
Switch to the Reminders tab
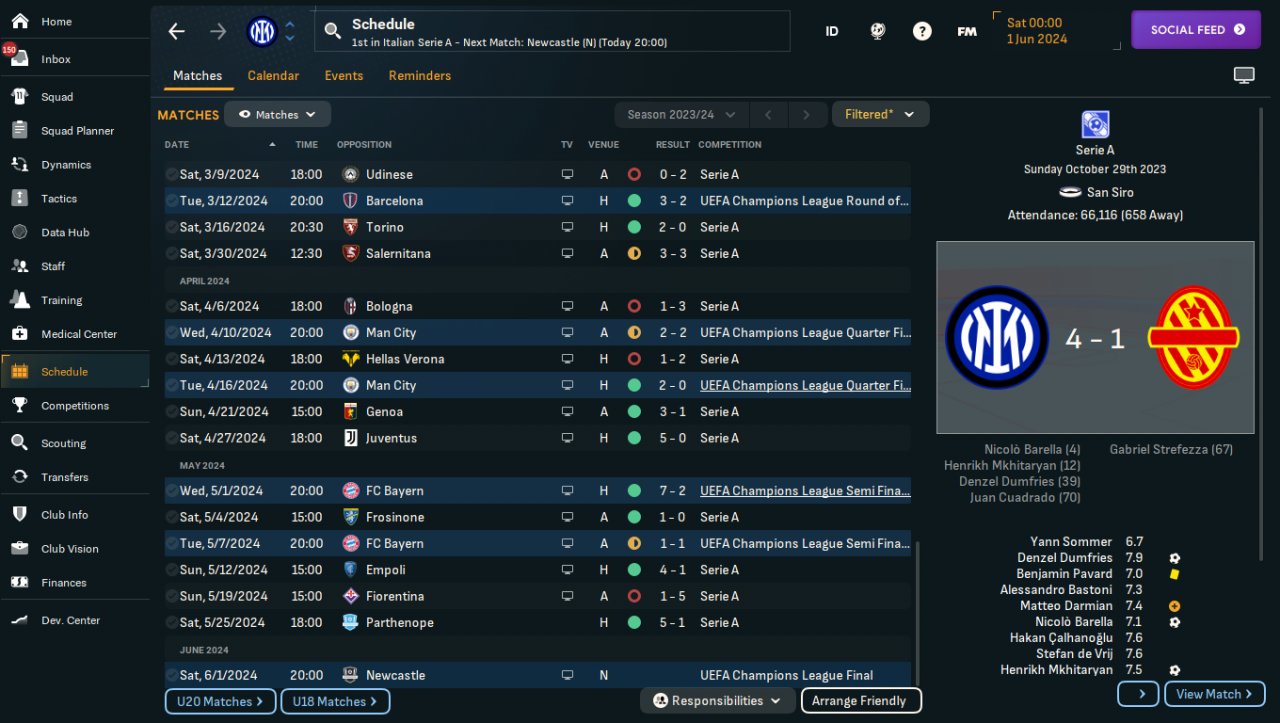tap(420, 75)
